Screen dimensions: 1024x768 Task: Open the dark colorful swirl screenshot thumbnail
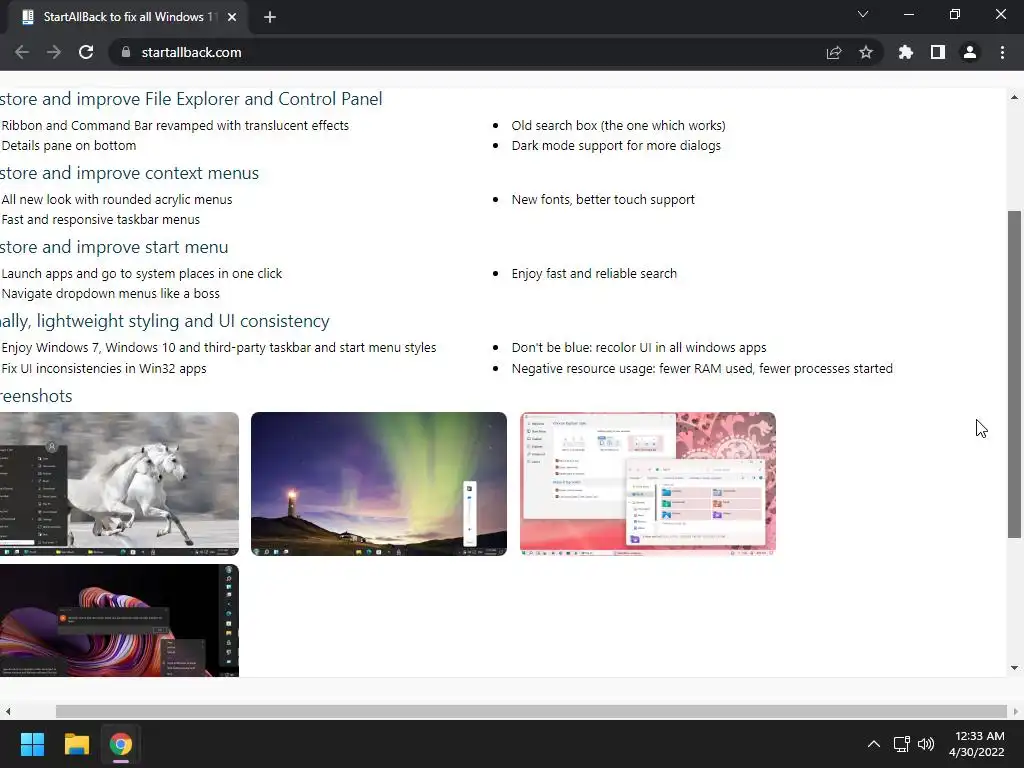(119, 620)
